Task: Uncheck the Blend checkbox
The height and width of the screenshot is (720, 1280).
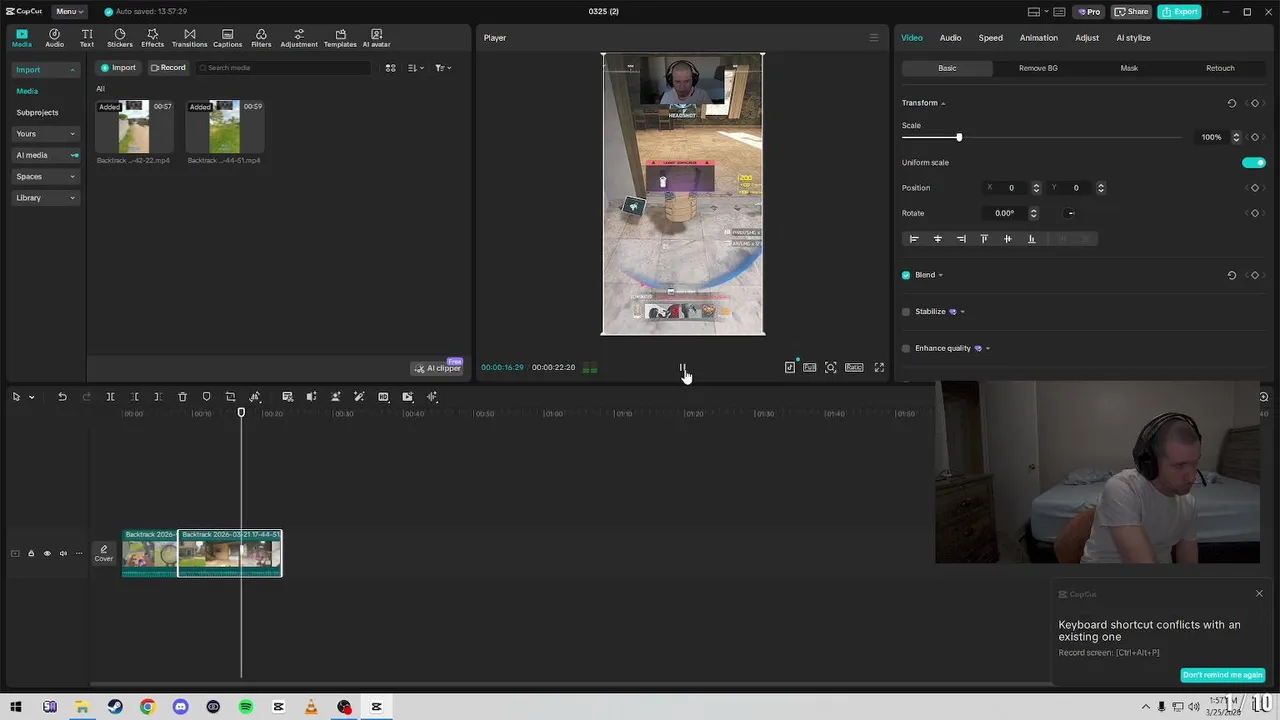Action: [906, 275]
